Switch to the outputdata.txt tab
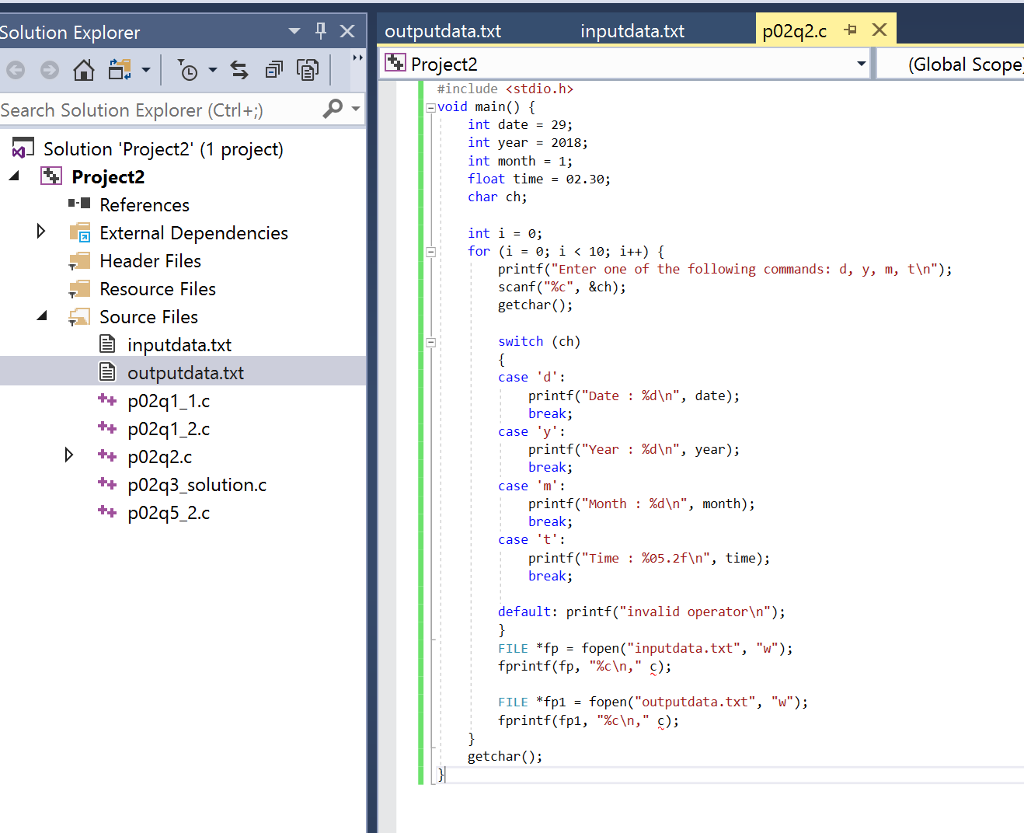 (443, 31)
